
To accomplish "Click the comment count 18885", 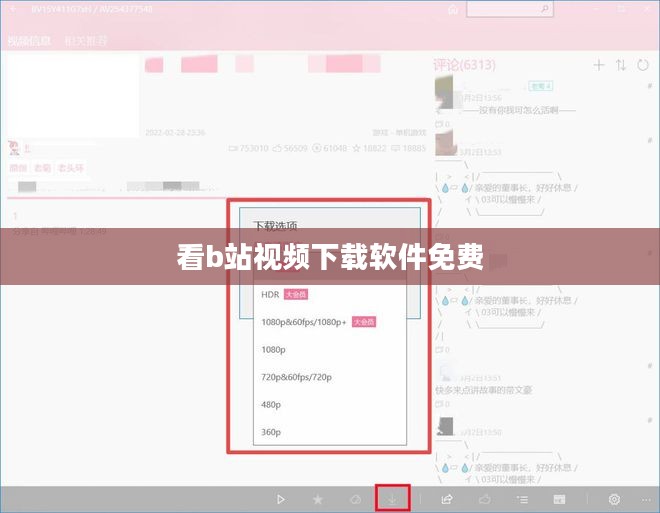I will pyautogui.click(x=409, y=148).
